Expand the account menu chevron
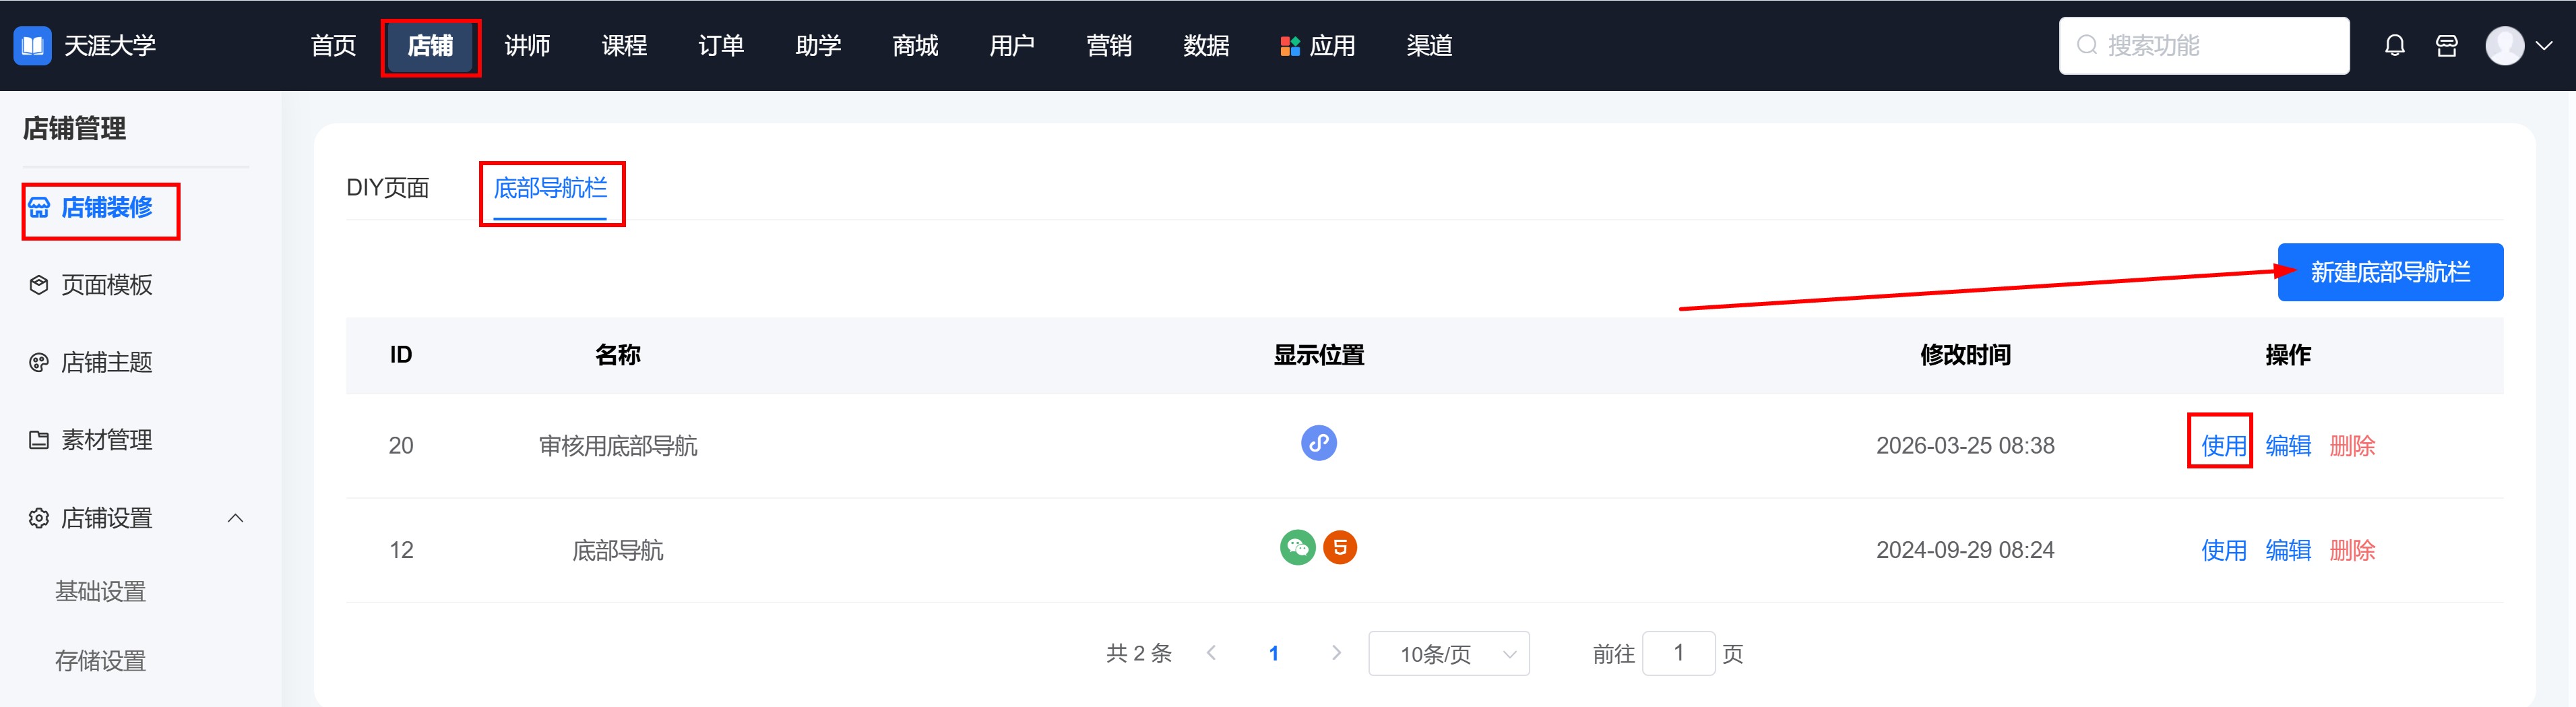Image resolution: width=2576 pixels, height=707 pixels. [2545, 46]
